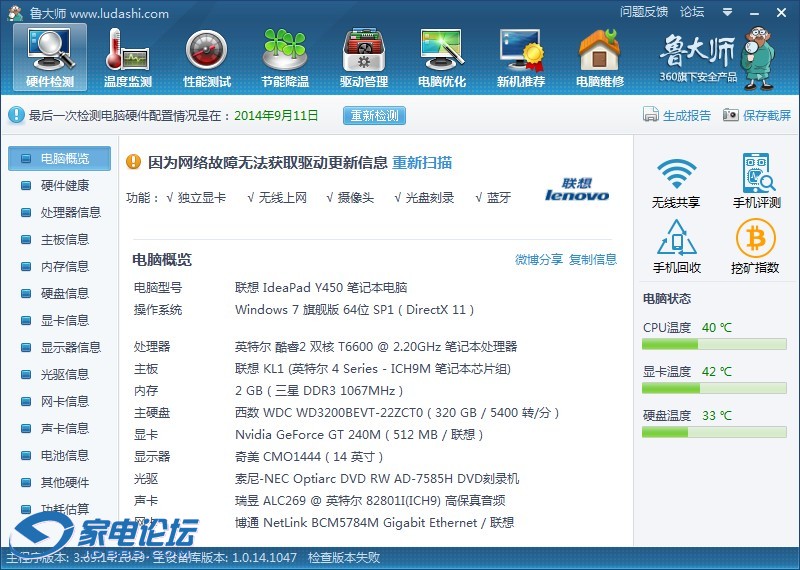Click 保存截屏 to save a screenshot
This screenshot has height=570, width=800.
757,115
